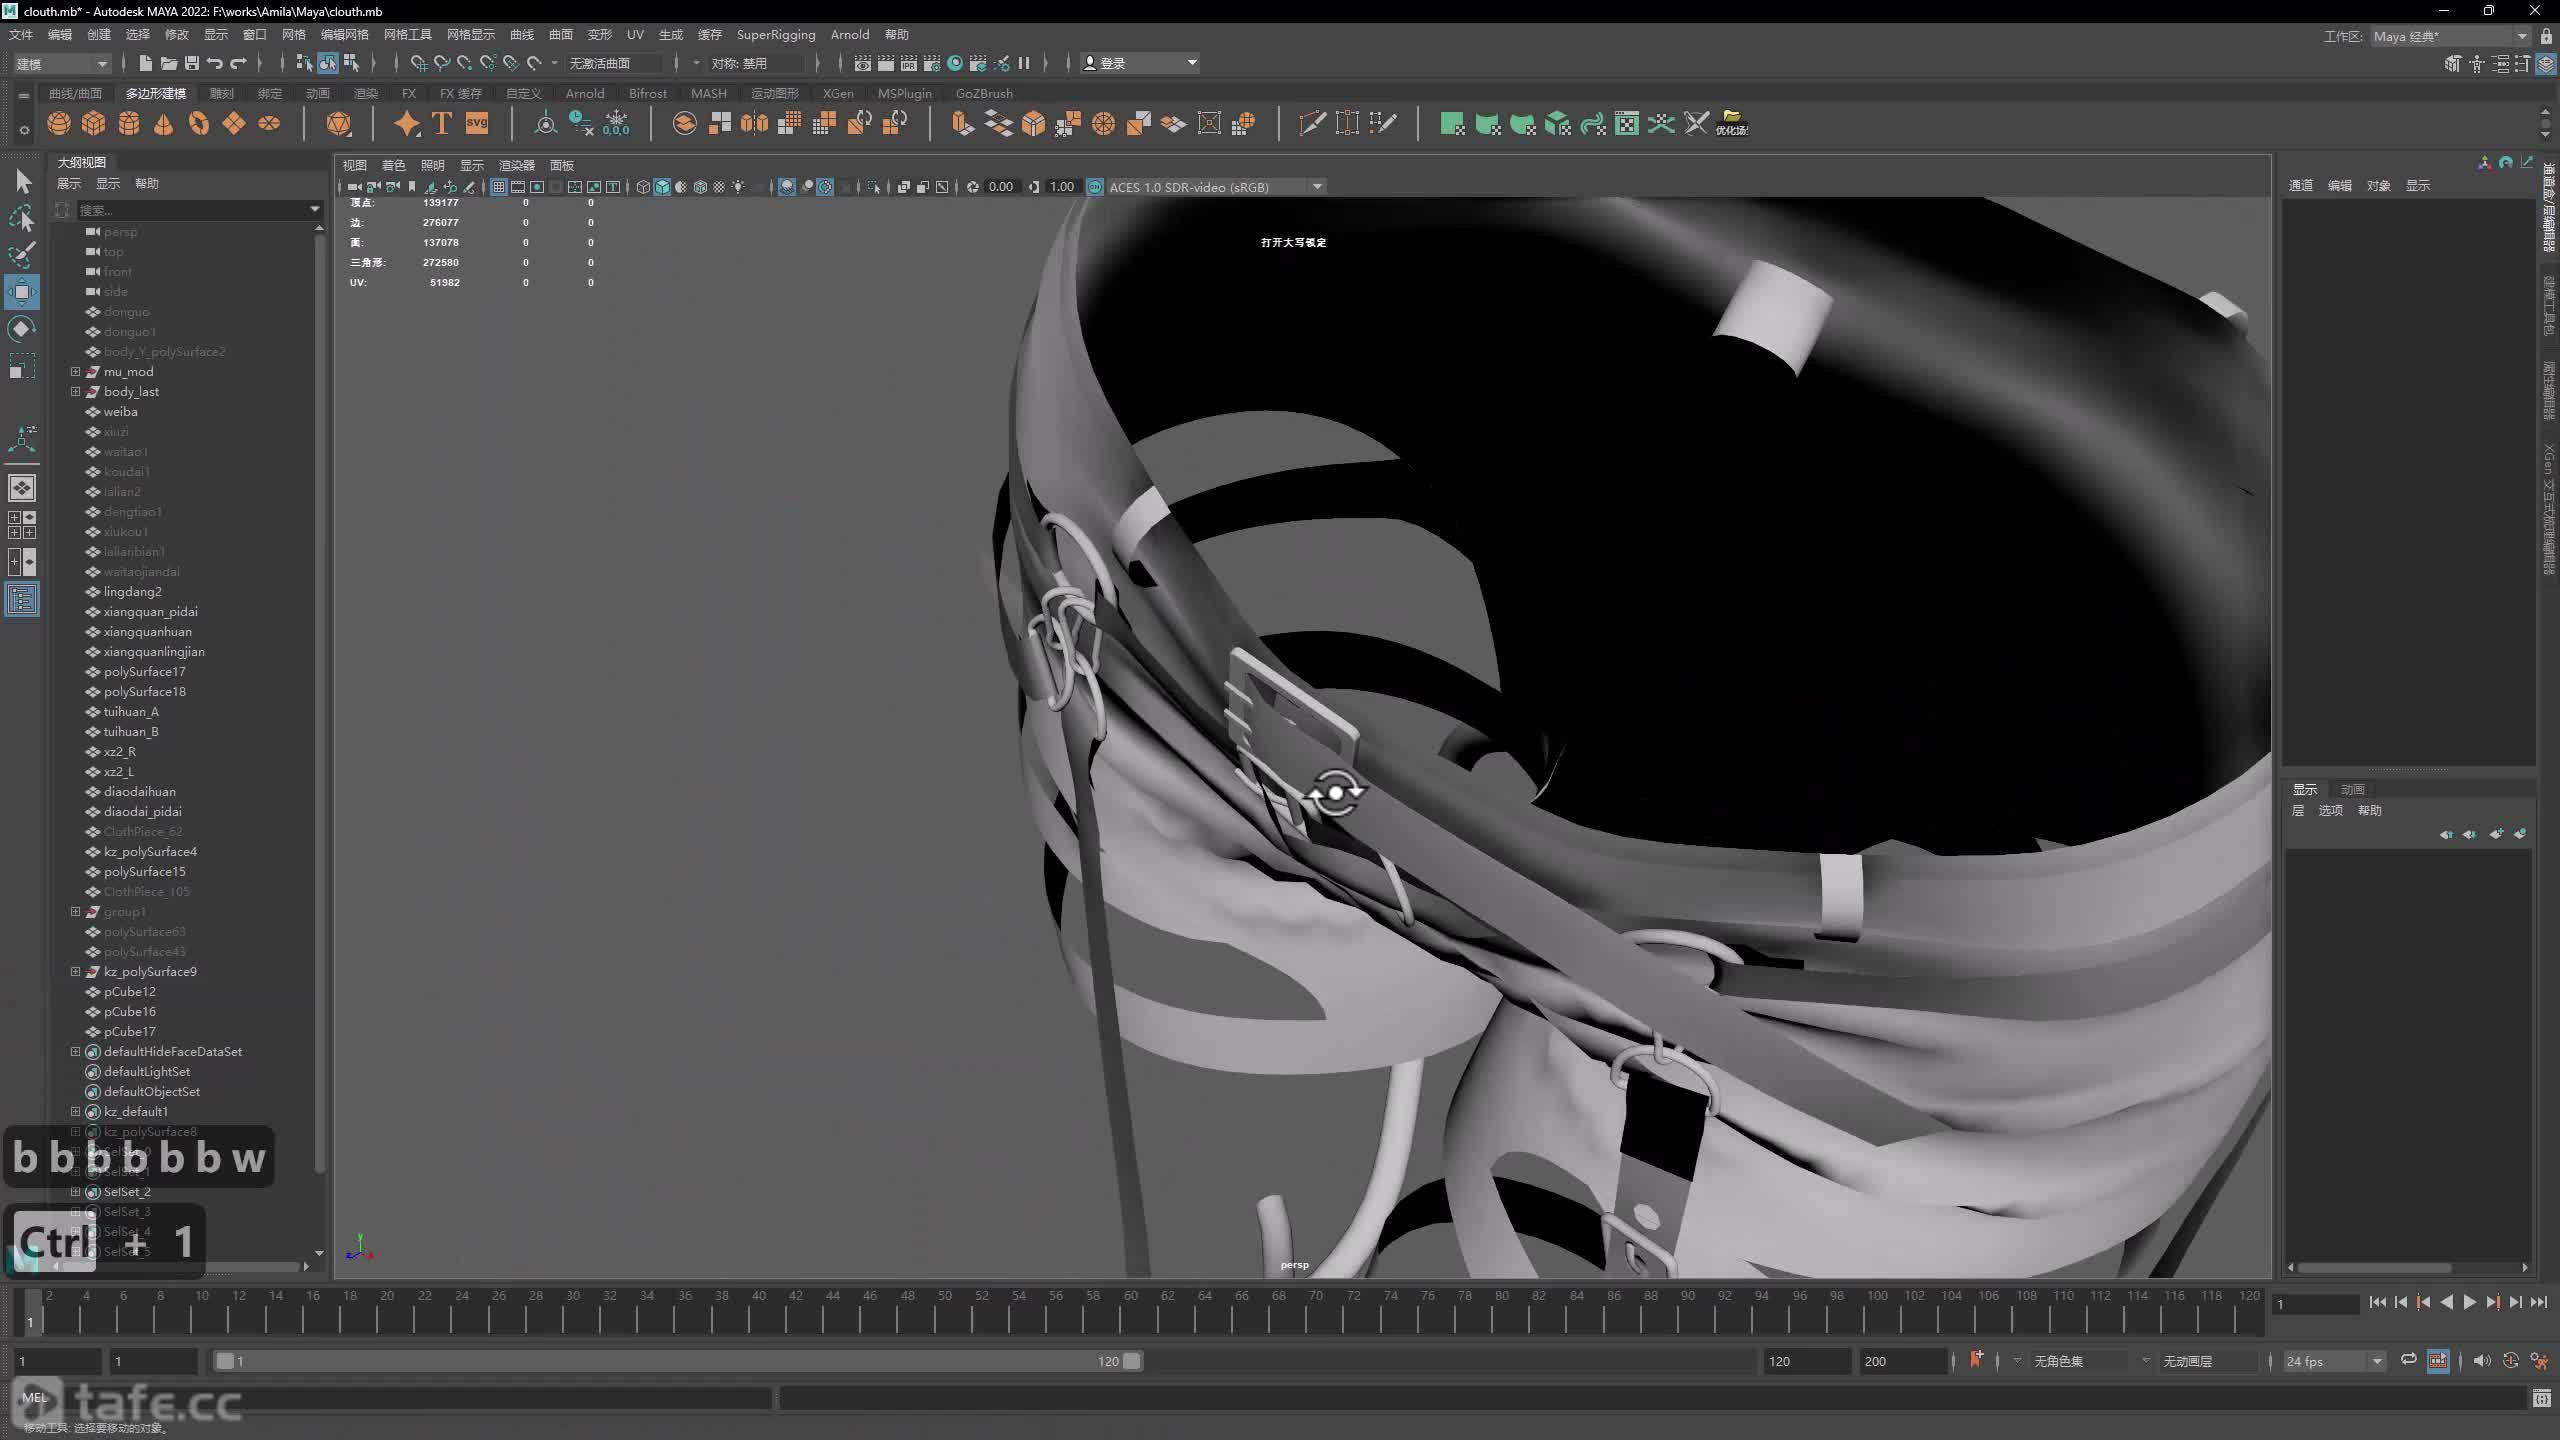2560x1440 pixels.
Task: Create a polygon cube from shelf
Action: [x=94, y=124]
